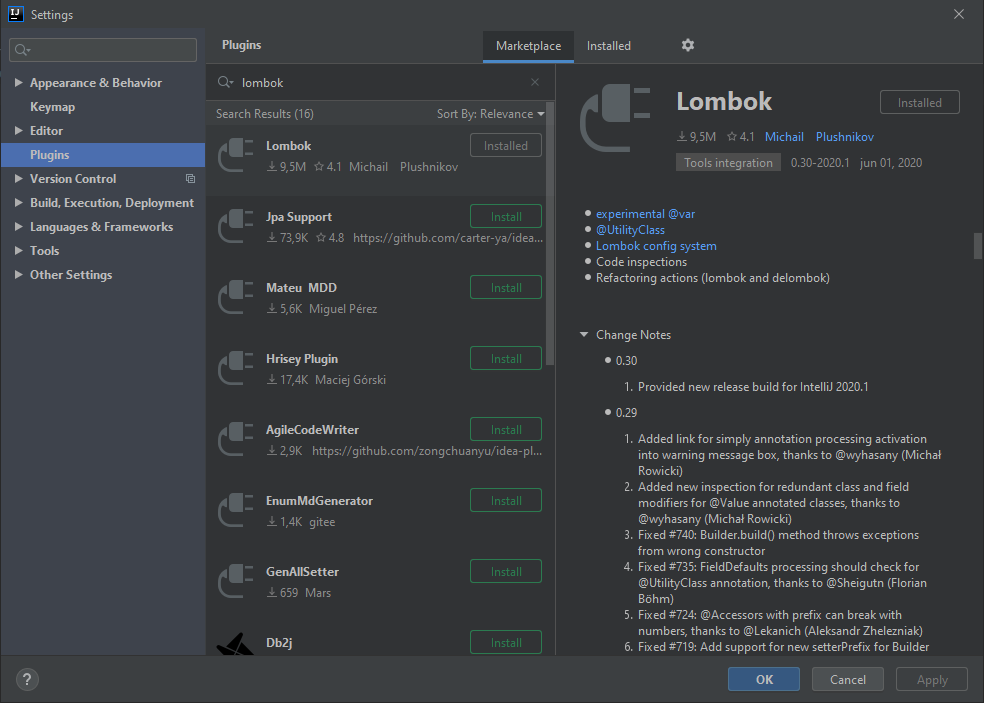Select Mateu MDD plugin name
This screenshot has height=703, width=984.
pos(301,287)
